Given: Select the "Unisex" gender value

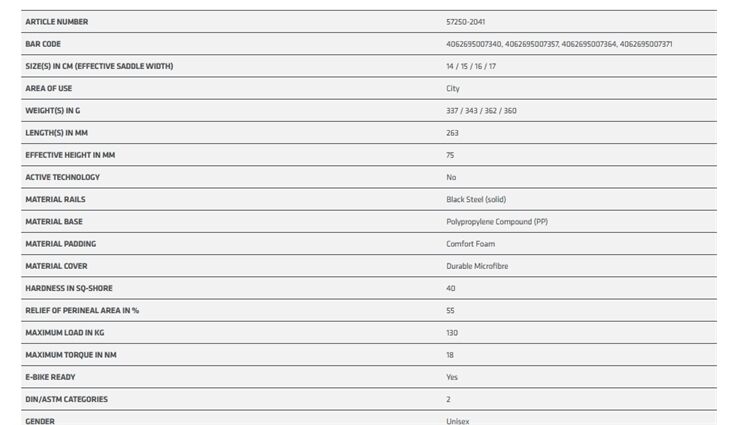Looking at the screenshot, I should [x=457, y=421].
